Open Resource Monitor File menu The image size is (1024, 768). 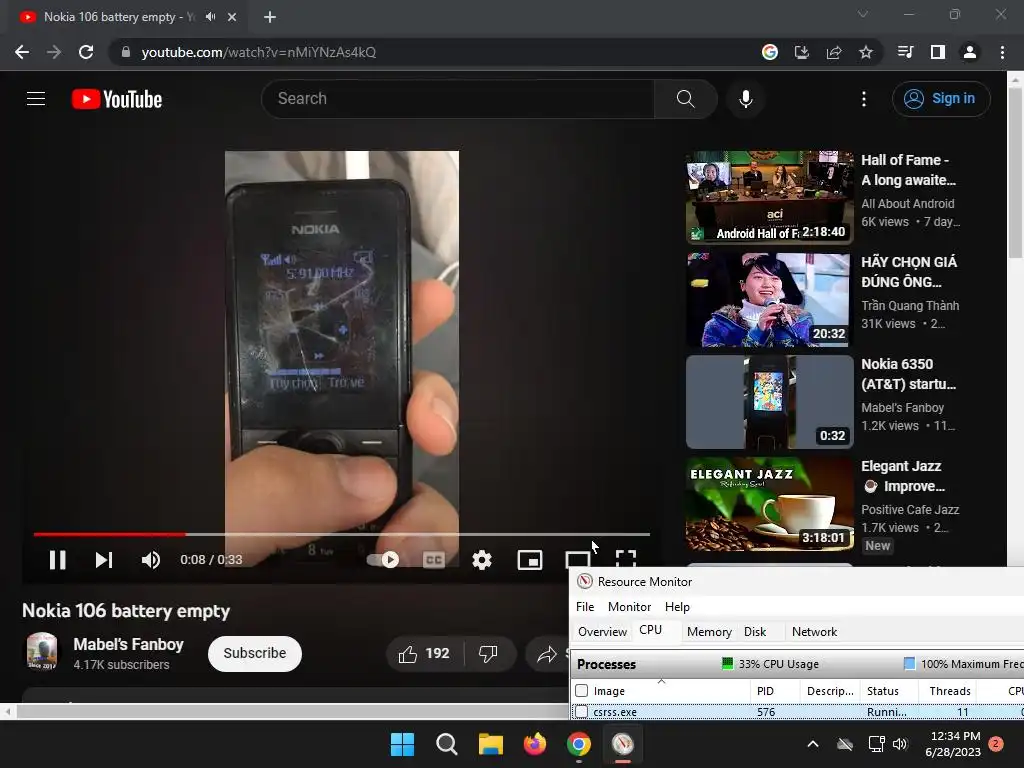click(x=585, y=607)
